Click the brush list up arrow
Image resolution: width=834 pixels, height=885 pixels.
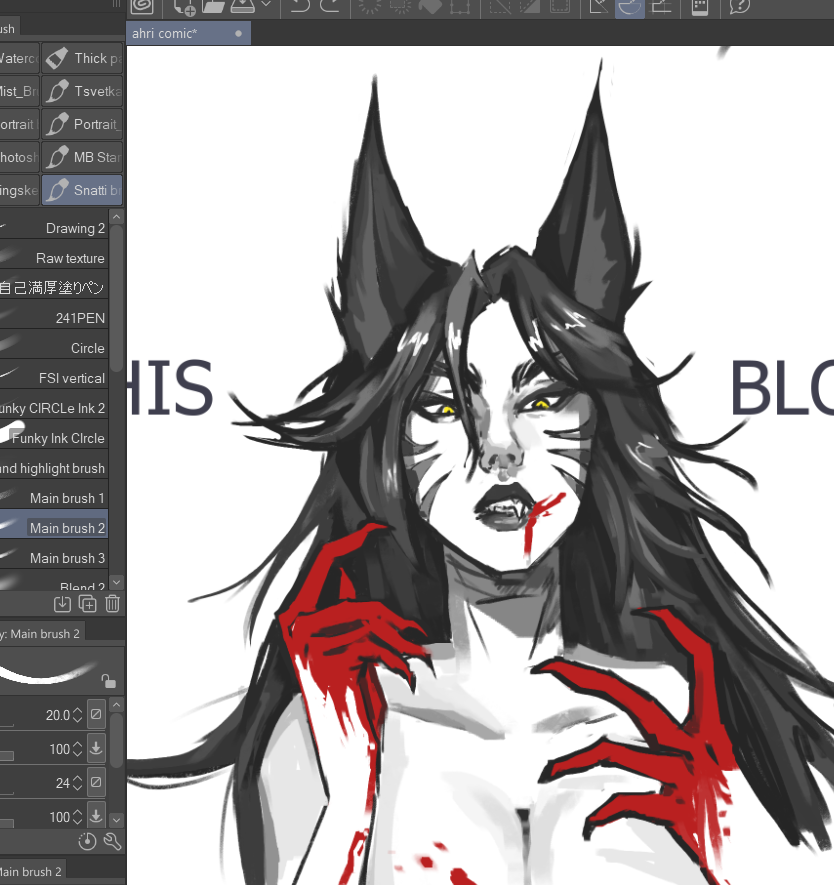click(x=116, y=217)
